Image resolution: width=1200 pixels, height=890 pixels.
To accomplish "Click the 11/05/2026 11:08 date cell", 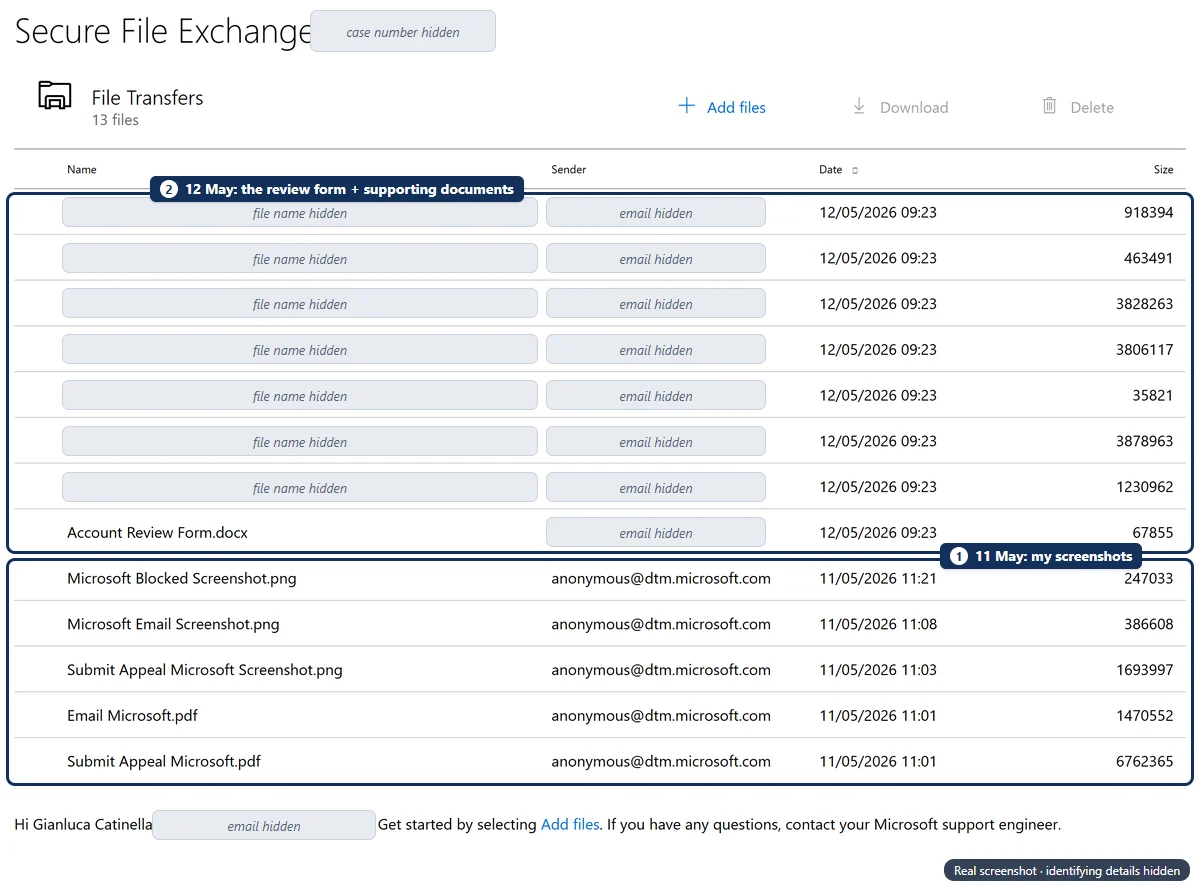I will [x=878, y=624].
